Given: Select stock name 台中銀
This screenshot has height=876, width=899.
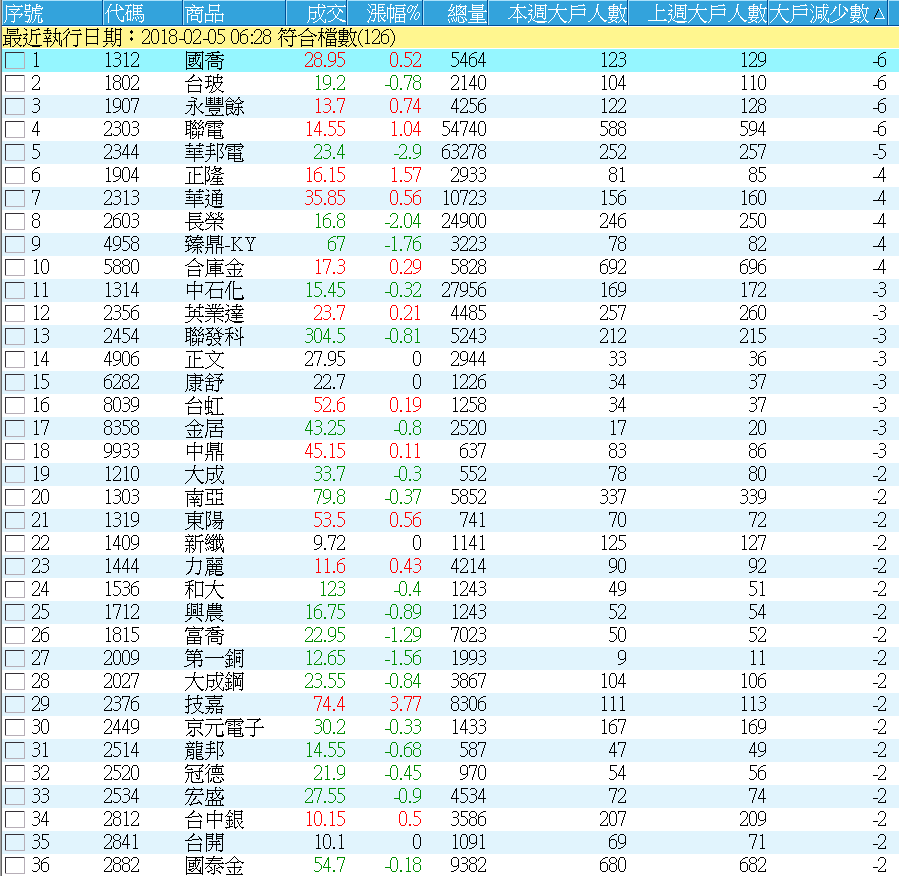Looking at the screenshot, I should point(214,819).
